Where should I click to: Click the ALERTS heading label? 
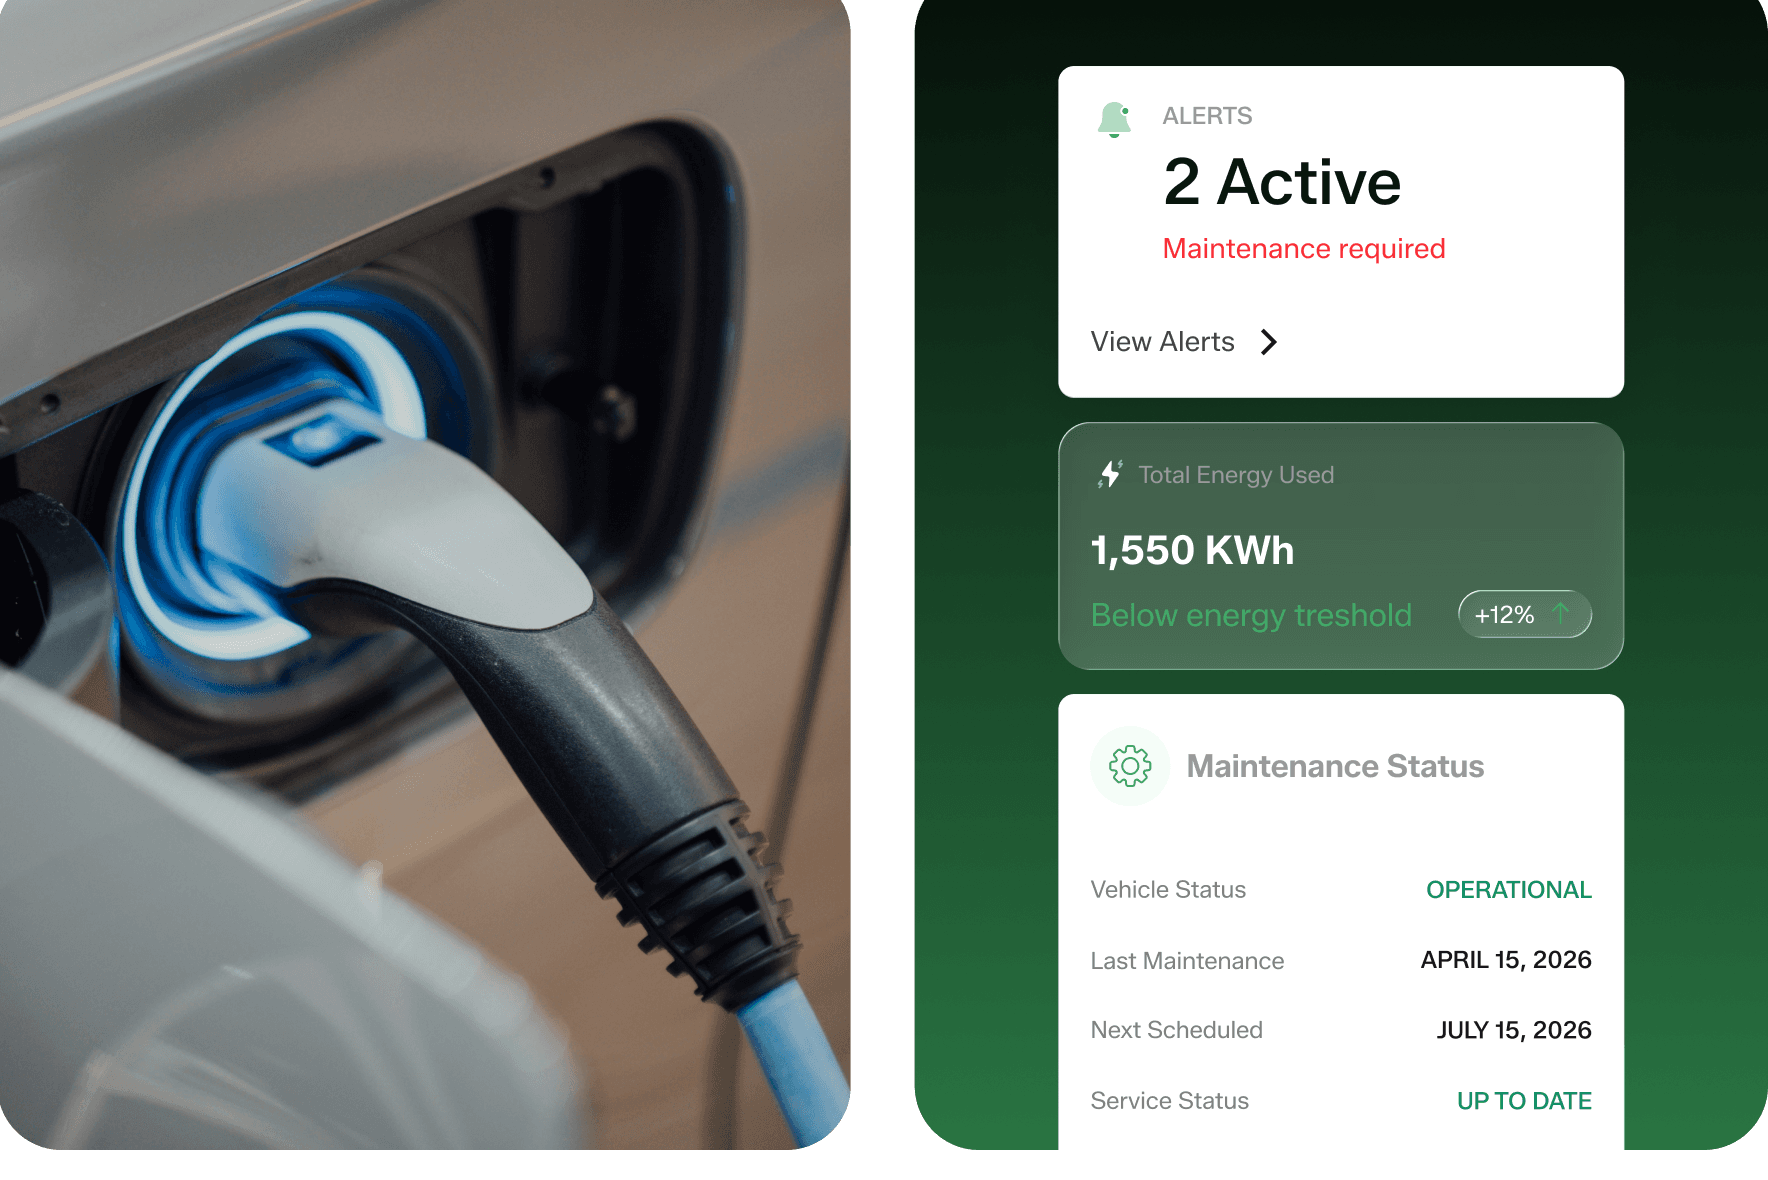coord(1207,116)
